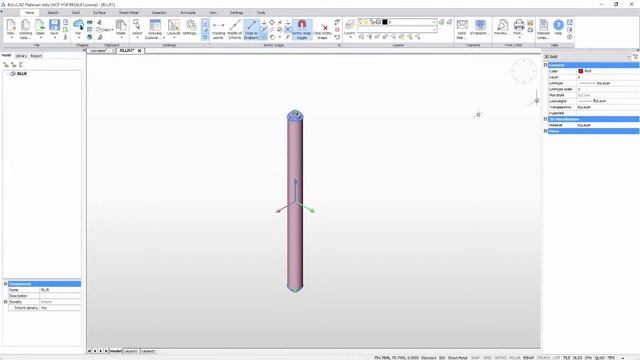This screenshot has height=360, width=640.
Task: Edit the component Name field
Action: click(x=60, y=290)
